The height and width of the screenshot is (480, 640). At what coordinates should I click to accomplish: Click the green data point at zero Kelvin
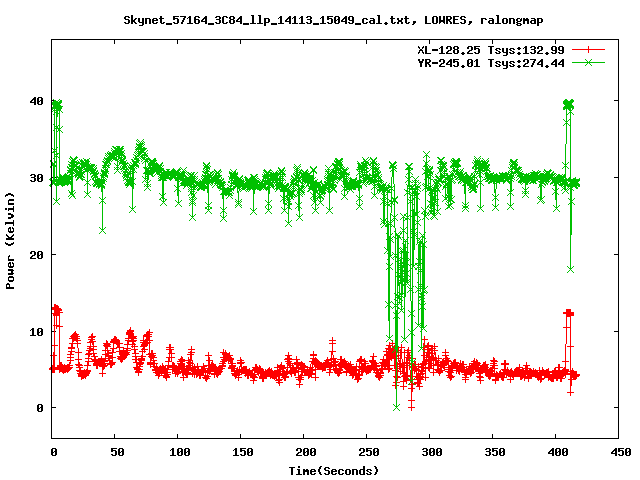point(396,407)
